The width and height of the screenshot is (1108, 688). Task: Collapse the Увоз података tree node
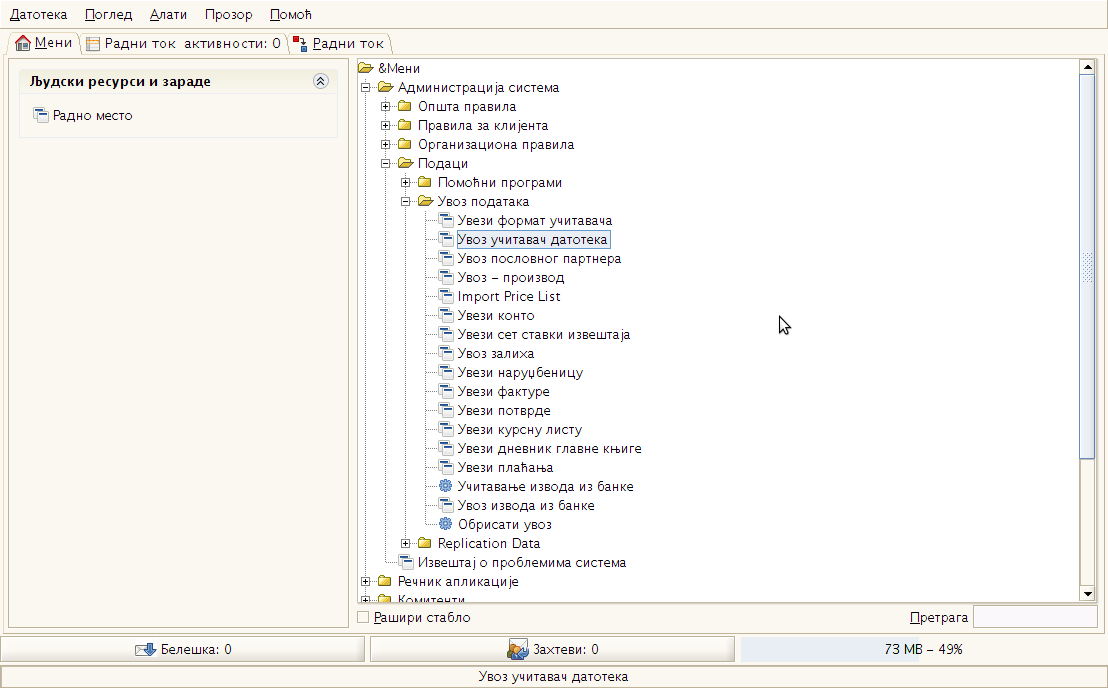coord(406,201)
